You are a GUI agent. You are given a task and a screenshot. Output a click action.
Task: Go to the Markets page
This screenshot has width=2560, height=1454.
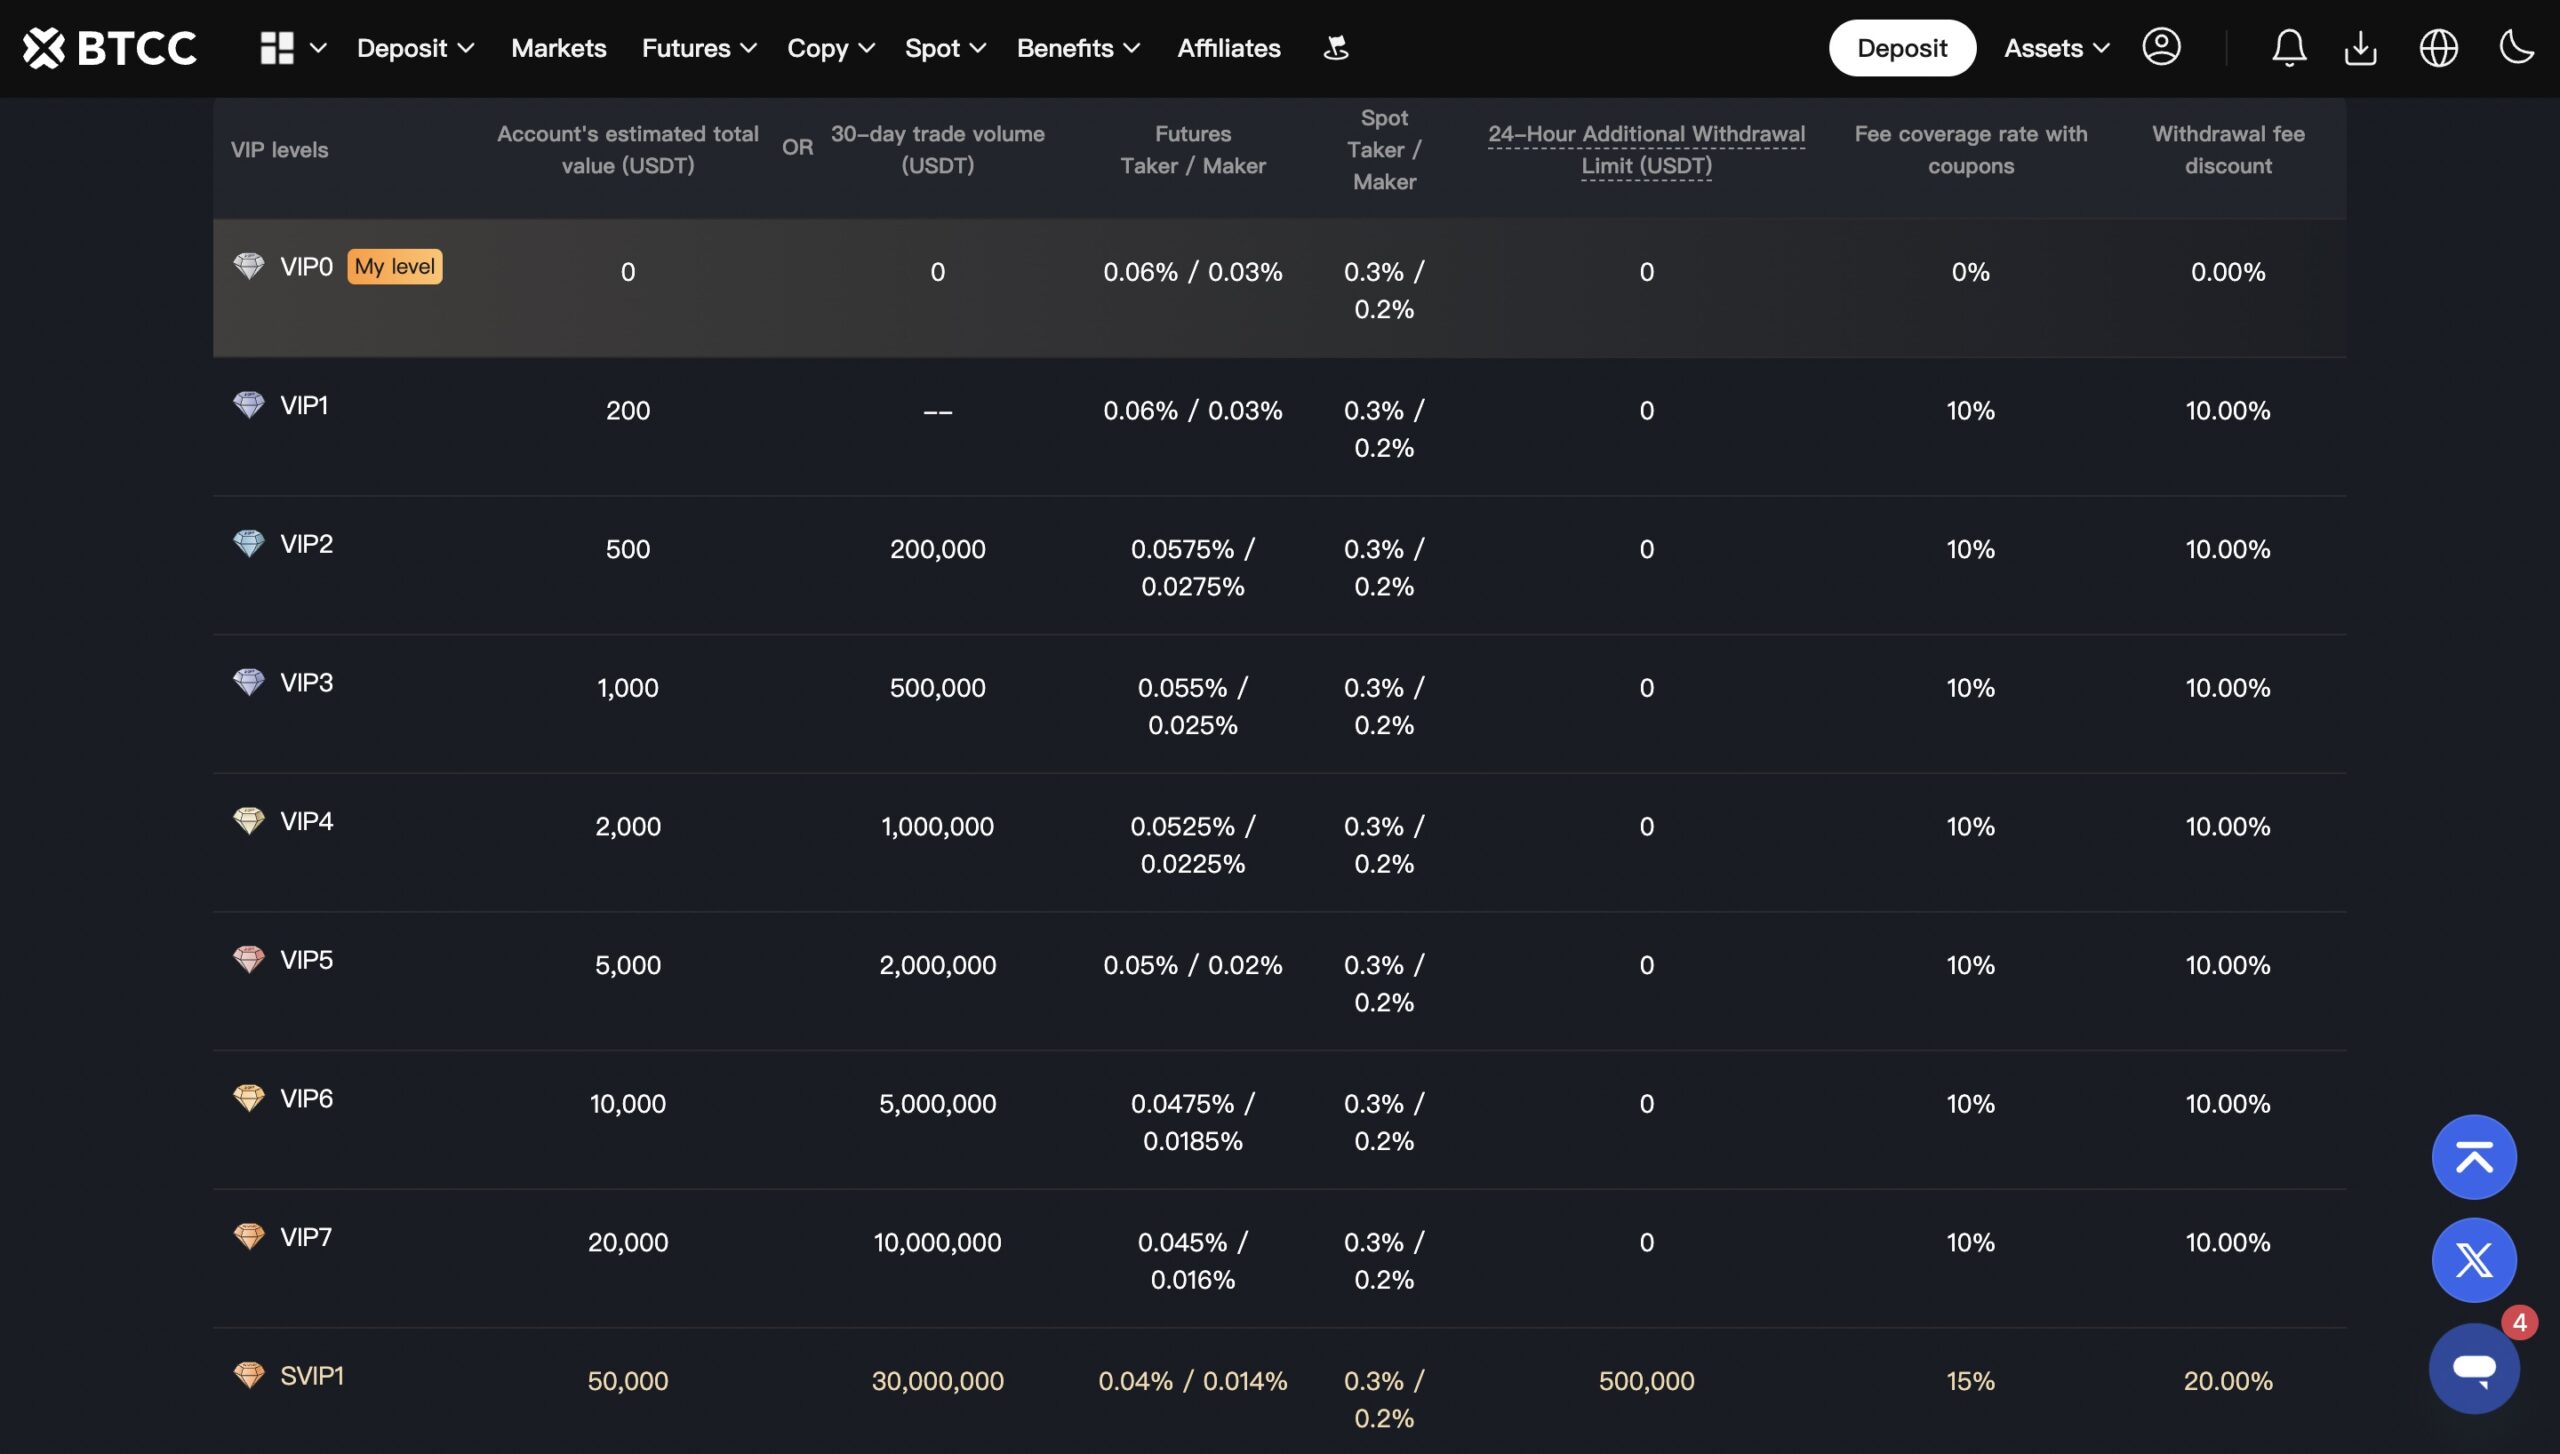pyautogui.click(x=558, y=48)
